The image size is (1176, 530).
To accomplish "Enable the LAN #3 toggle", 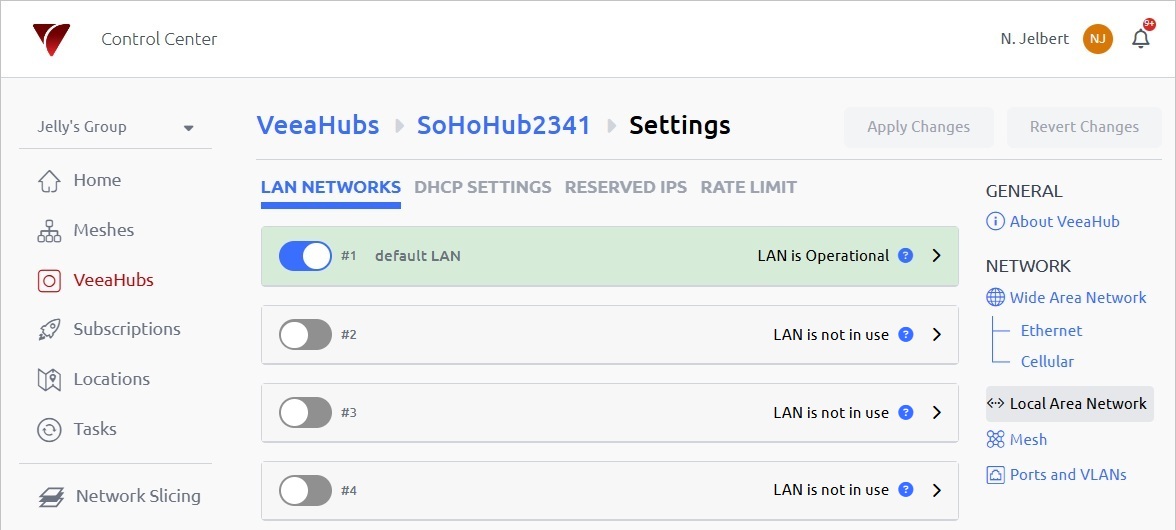I will (305, 412).
